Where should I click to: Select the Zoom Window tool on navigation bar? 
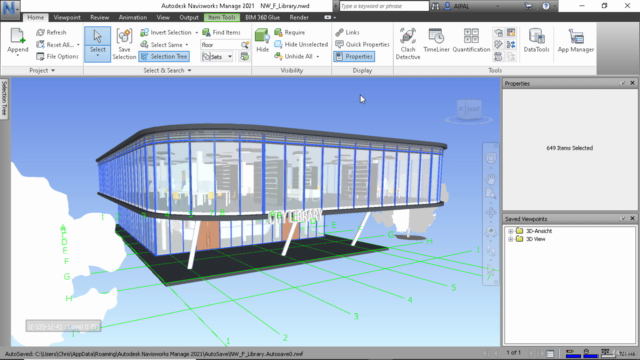pyautogui.click(x=491, y=194)
